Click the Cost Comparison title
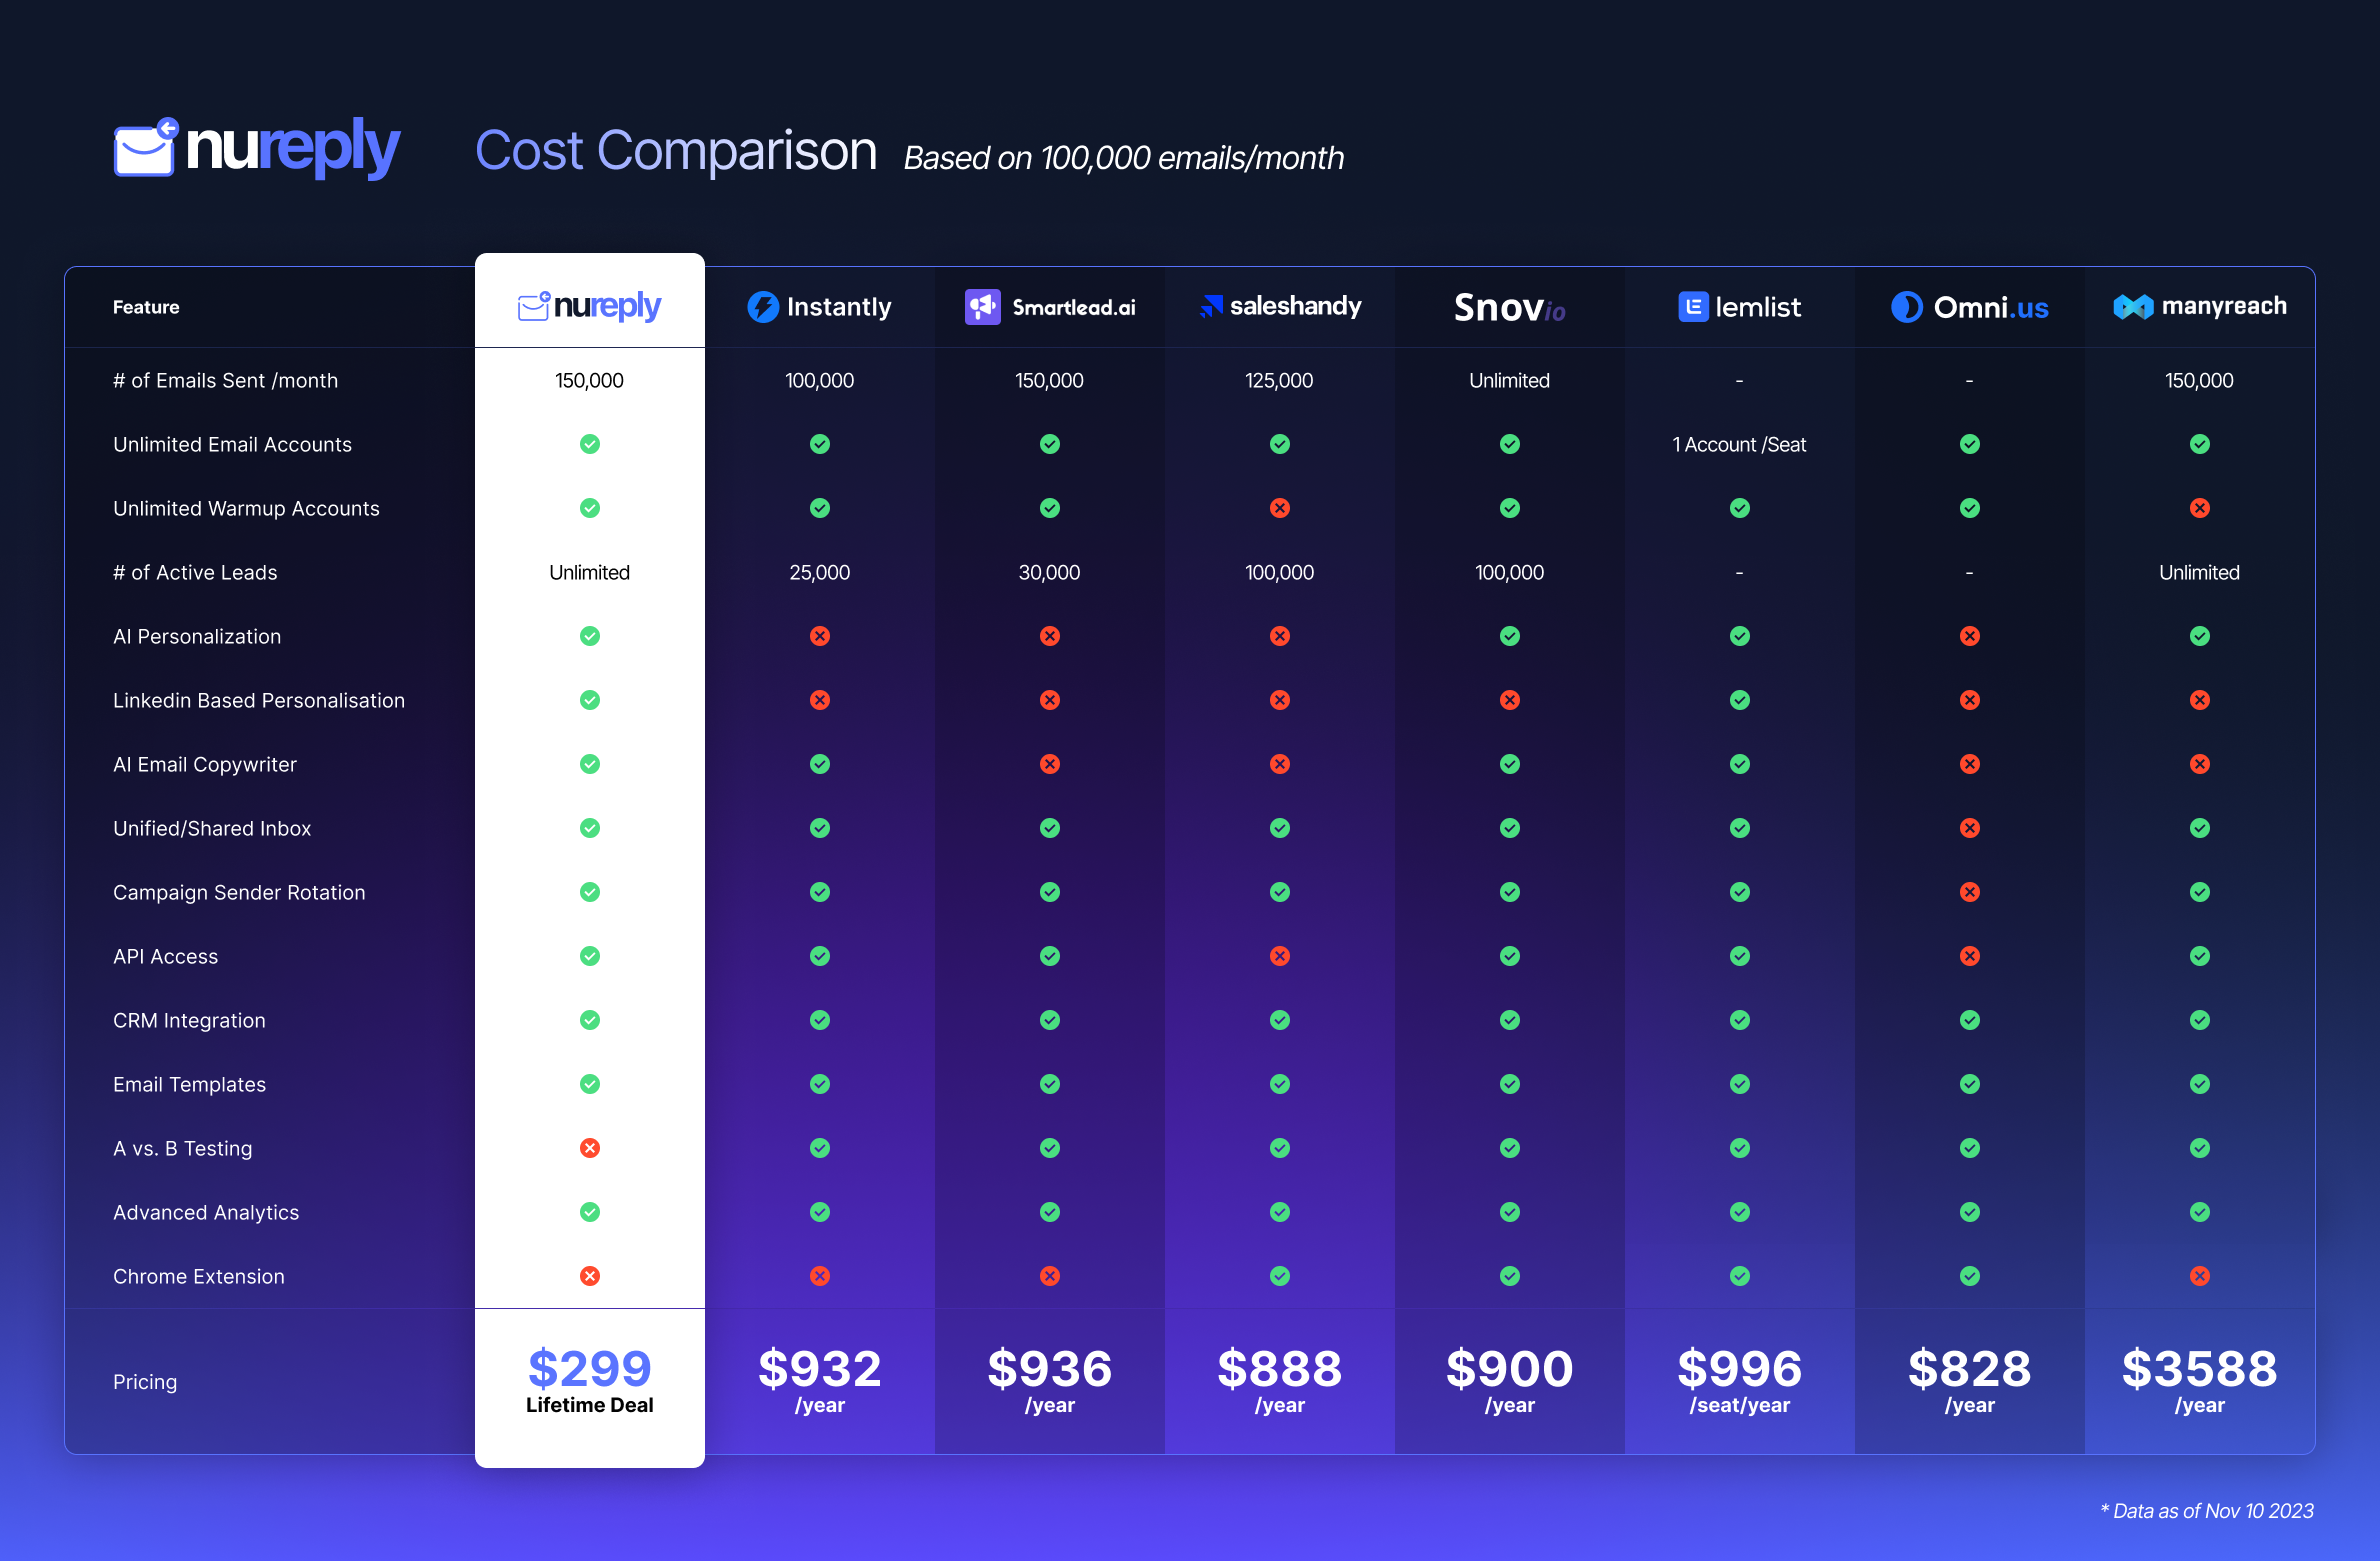2380x1561 pixels. 675,151
